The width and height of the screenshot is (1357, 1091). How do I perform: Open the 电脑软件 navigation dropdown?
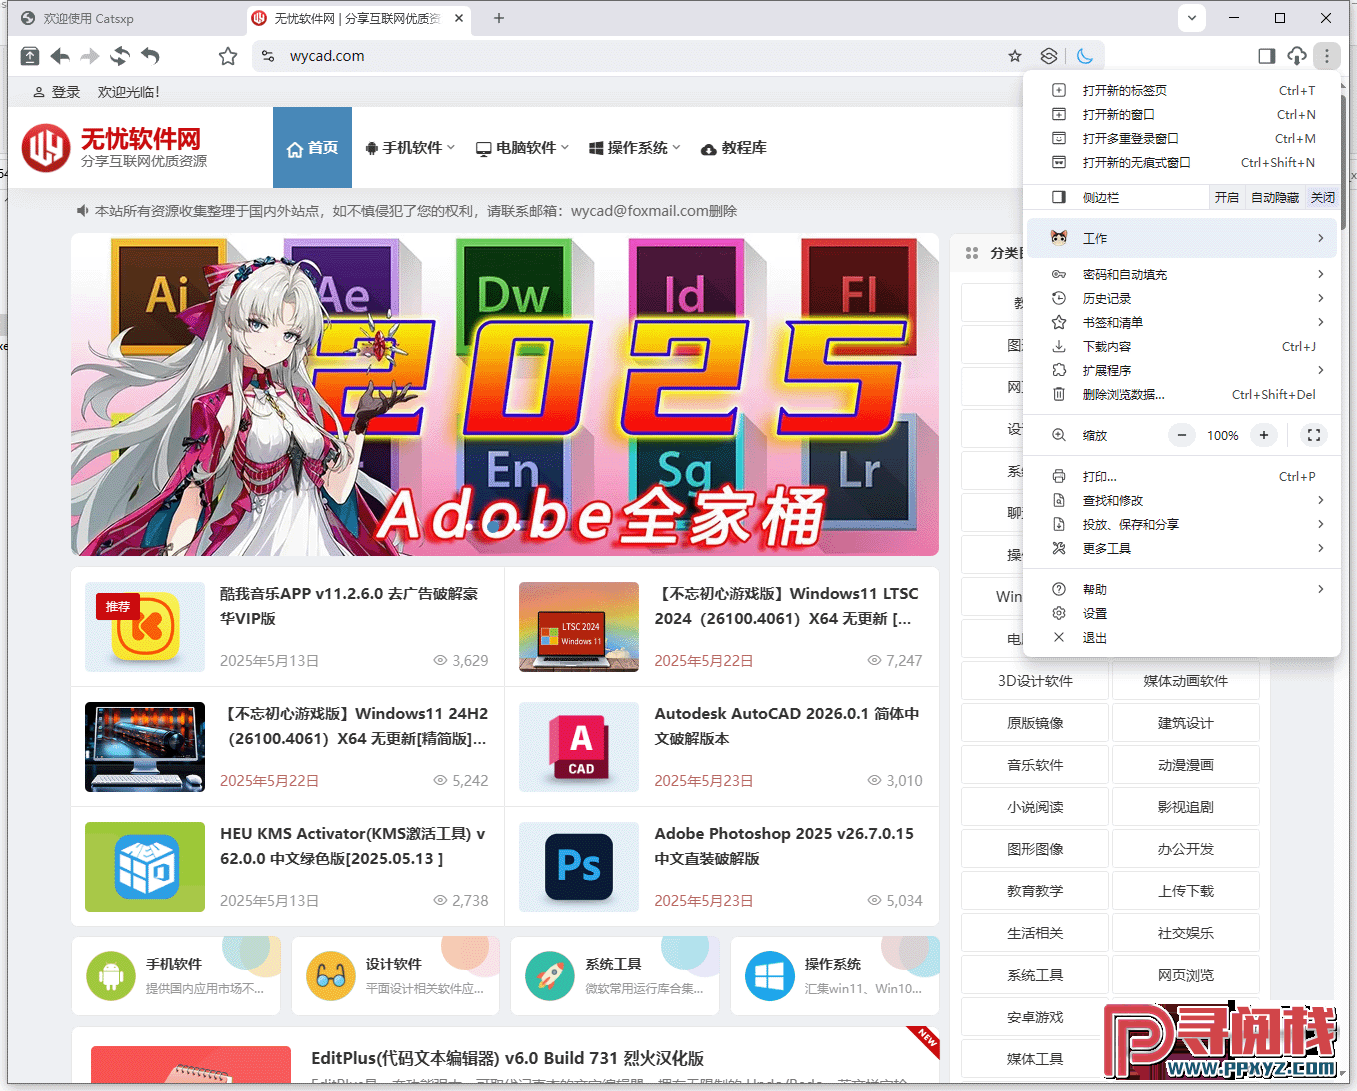tap(522, 148)
